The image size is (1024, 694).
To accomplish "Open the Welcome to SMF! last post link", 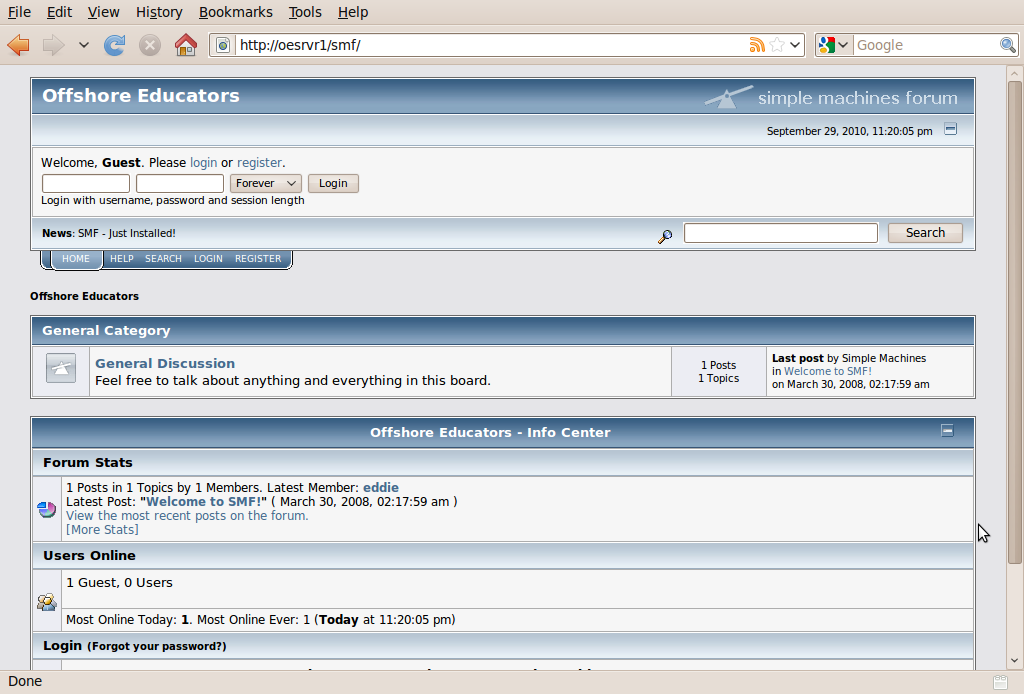I will pyautogui.click(x=827, y=371).
